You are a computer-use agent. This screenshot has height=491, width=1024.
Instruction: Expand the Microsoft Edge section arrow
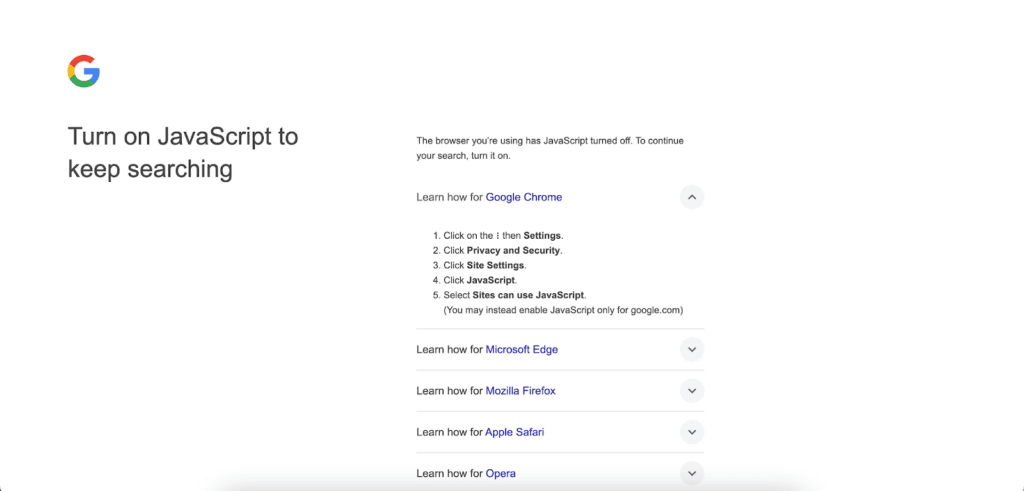[x=692, y=350]
